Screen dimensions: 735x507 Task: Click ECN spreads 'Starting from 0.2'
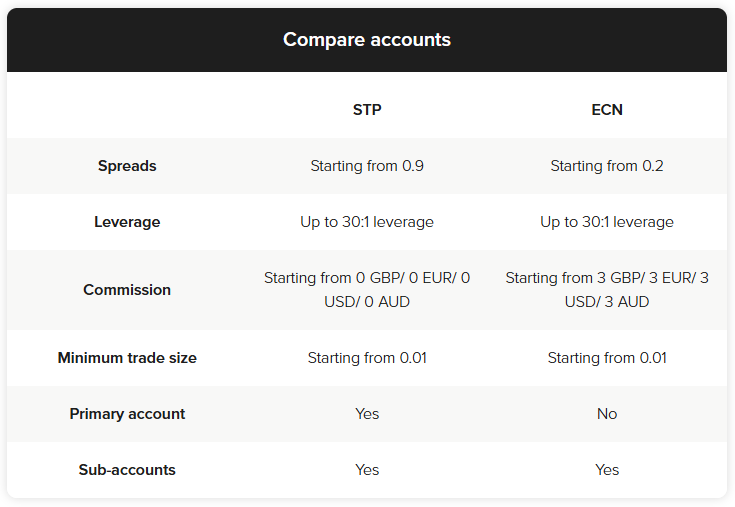(x=607, y=166)
